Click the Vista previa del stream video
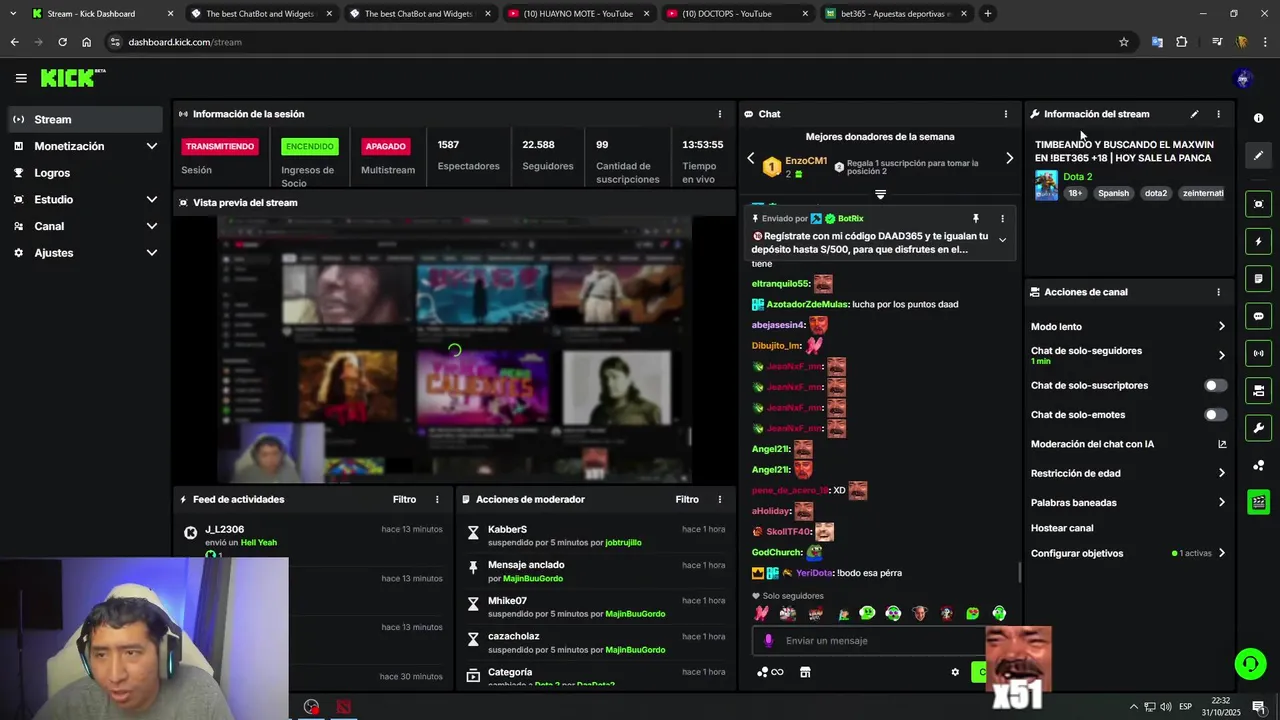Image resolution: width=1280 pixels, height=720 pixels. coord(453,349)
